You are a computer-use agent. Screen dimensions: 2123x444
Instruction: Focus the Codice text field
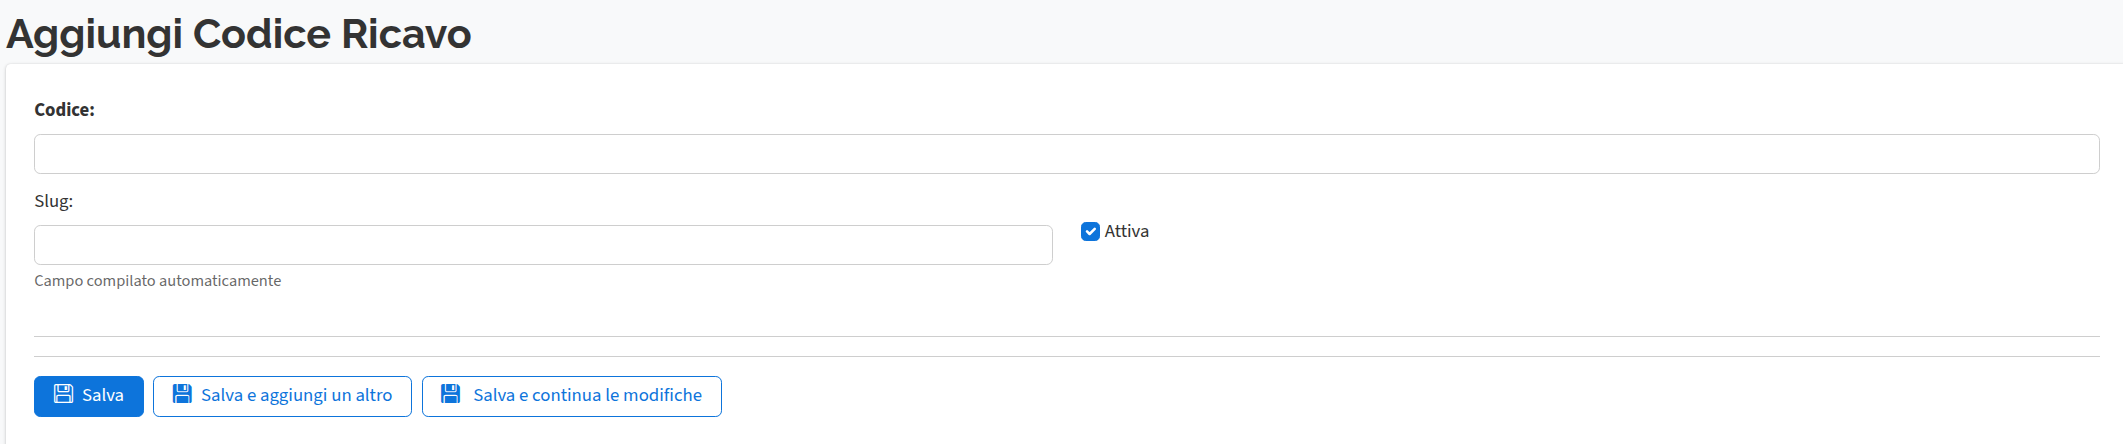coord(1066,154)
